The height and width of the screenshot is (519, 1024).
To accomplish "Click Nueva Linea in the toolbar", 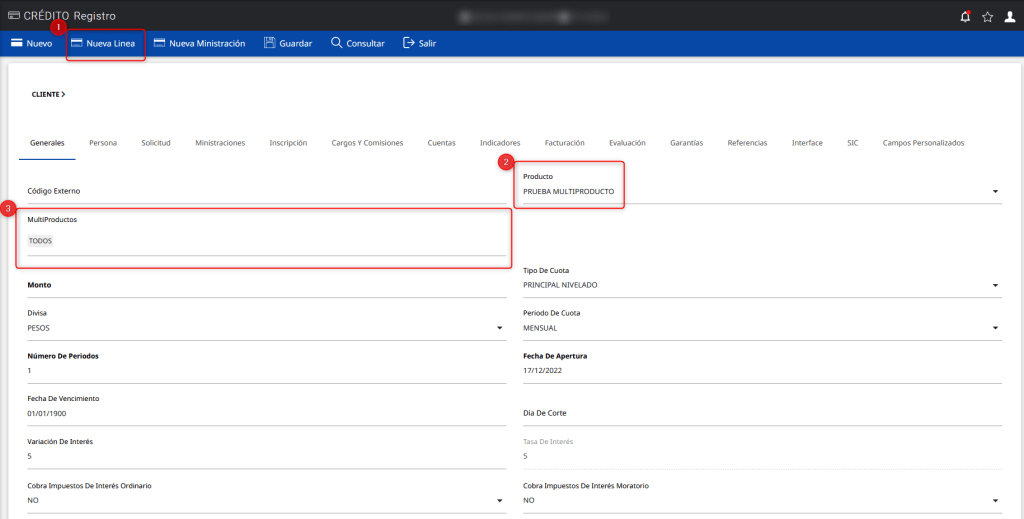I will (104, 44).
